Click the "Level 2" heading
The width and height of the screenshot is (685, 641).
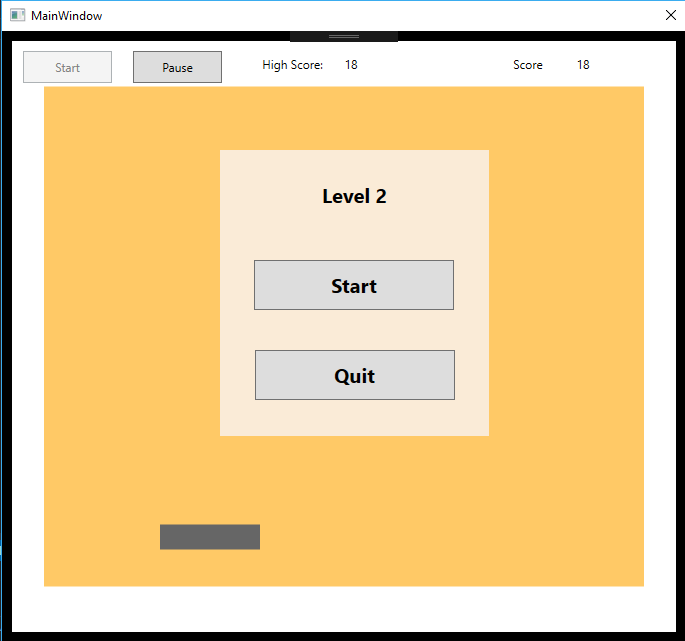click(x=354, y=196)
